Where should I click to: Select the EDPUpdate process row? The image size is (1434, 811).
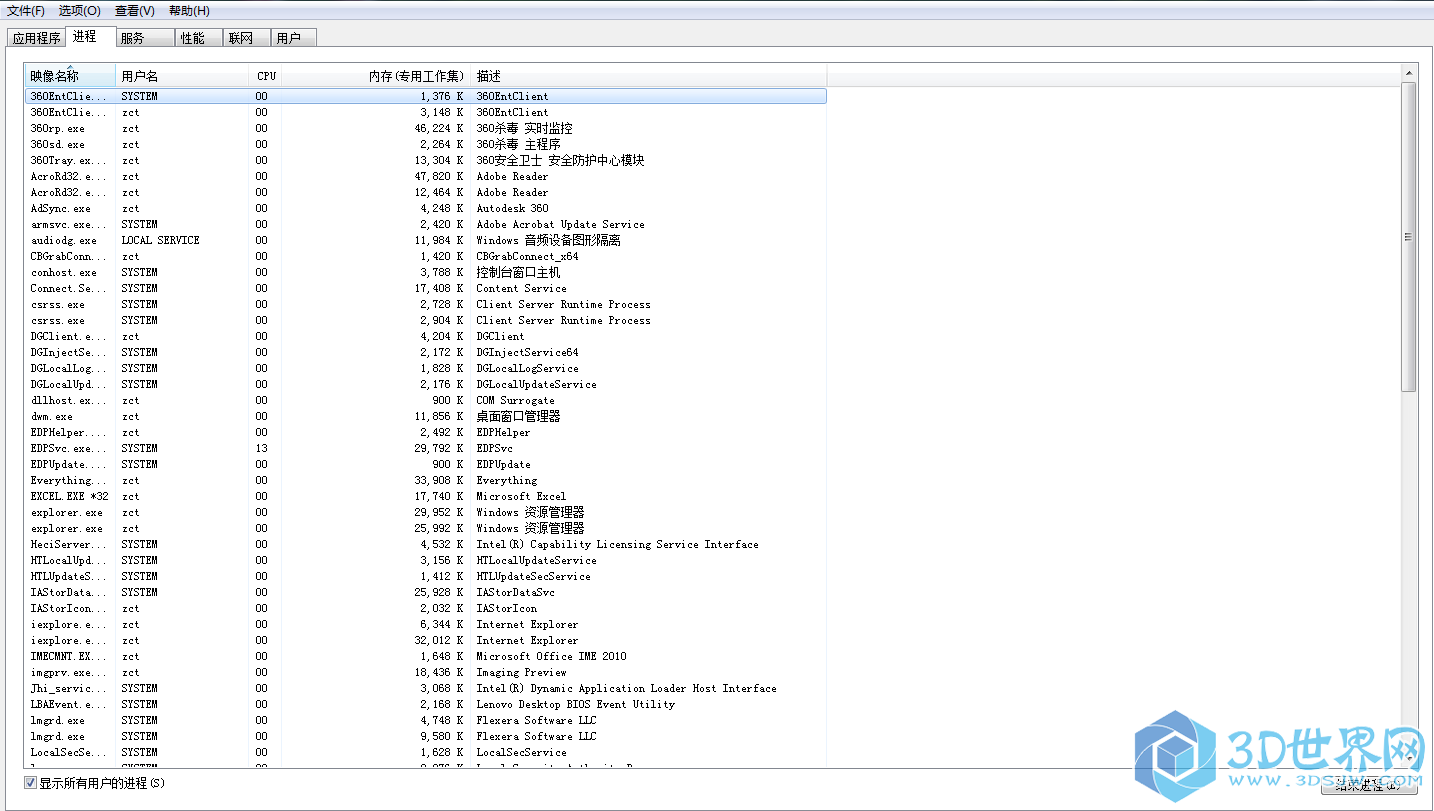pyautogui.click(x=426, y=464)
